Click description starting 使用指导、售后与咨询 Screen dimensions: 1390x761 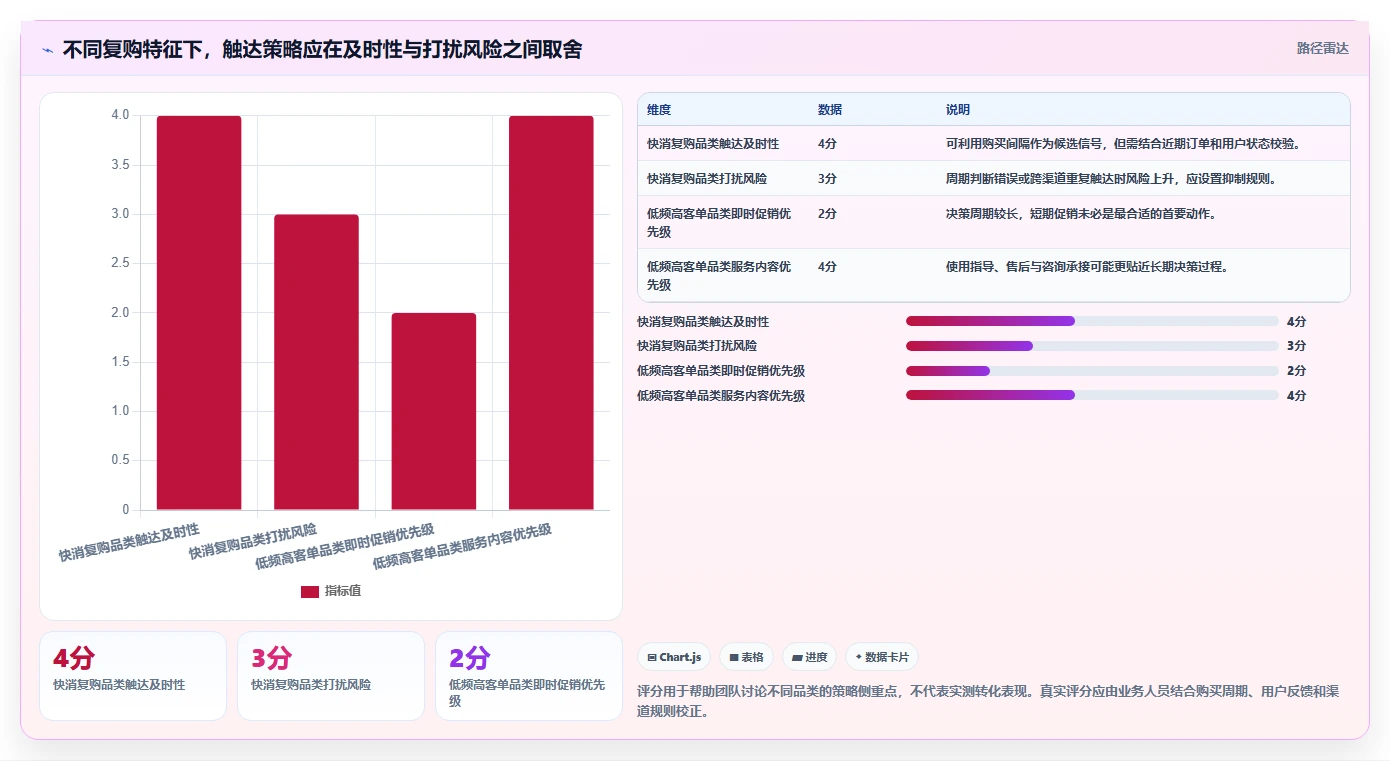tap(1087, 267)
